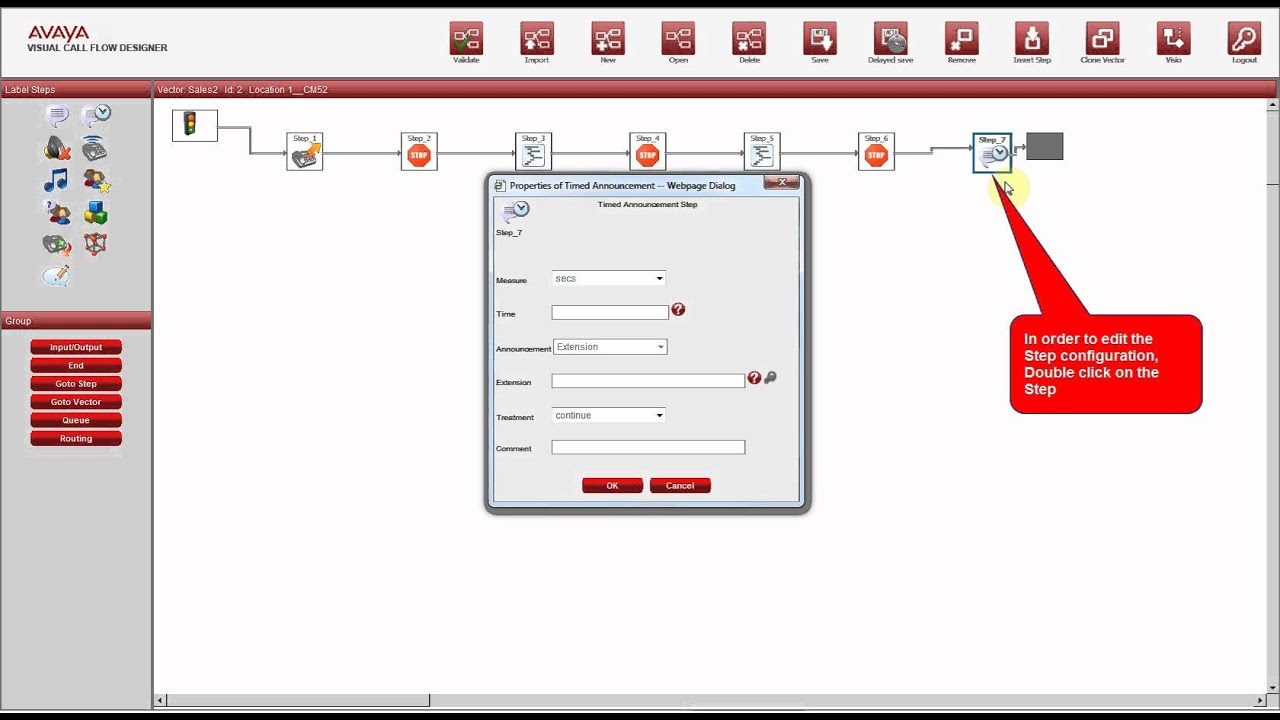Viewport: 1280px width, 720px height.
Task: Cancel the Timed Announcement dialog
Action: [x=680, y=485]
